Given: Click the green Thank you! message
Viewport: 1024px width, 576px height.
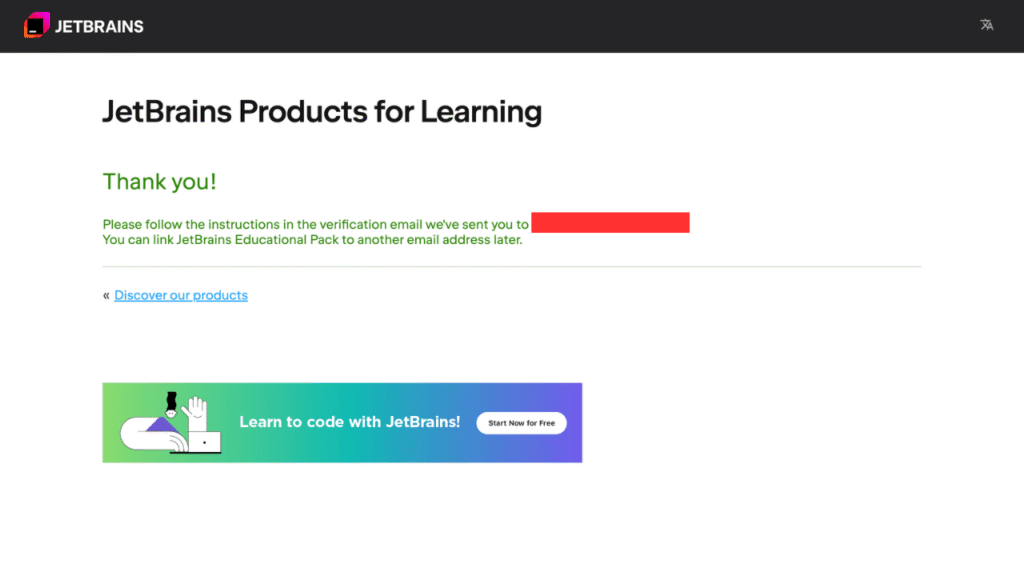Looking at the screenshot, I should [x=160, y=182].
